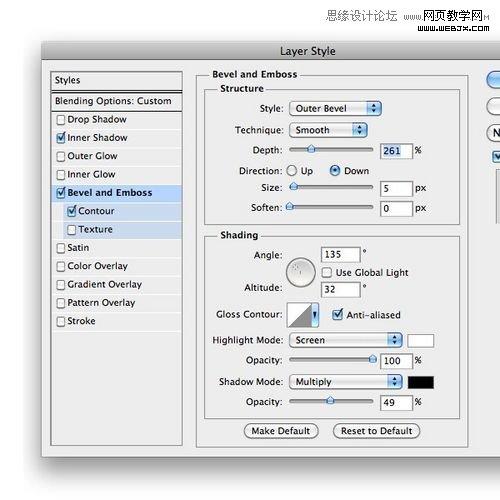The width and height of the screenshot is (500, 500).
Task: Uncheck the Inner Shadow effect
Action: tap(61, 138)
